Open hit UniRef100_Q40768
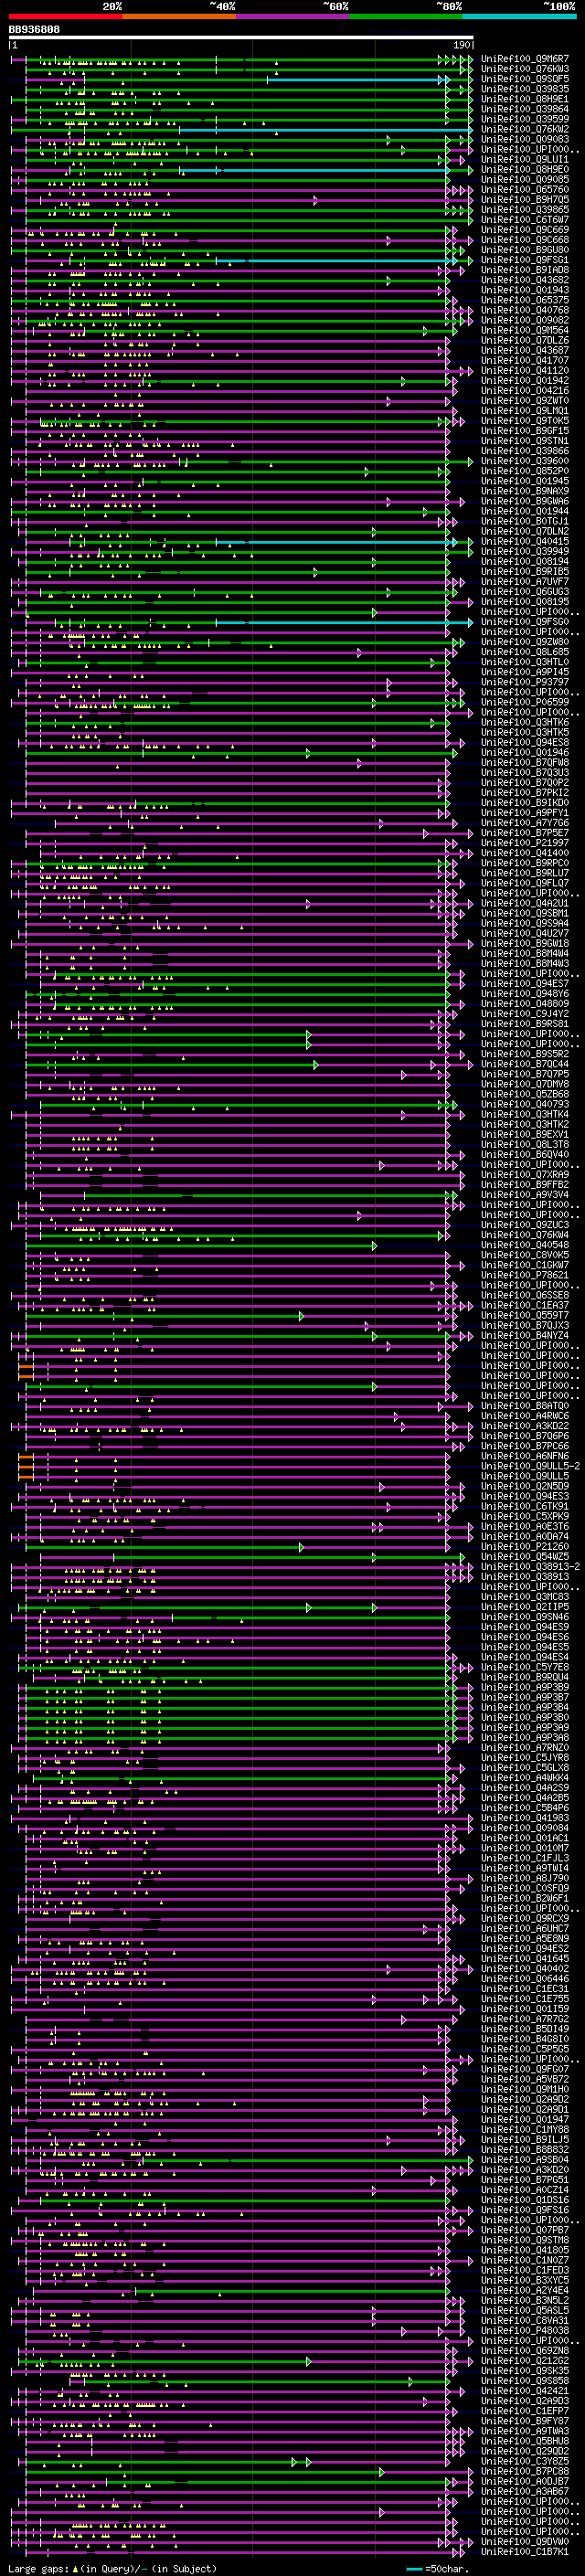This screenshot has width=585, height=2576. point(525,310)
